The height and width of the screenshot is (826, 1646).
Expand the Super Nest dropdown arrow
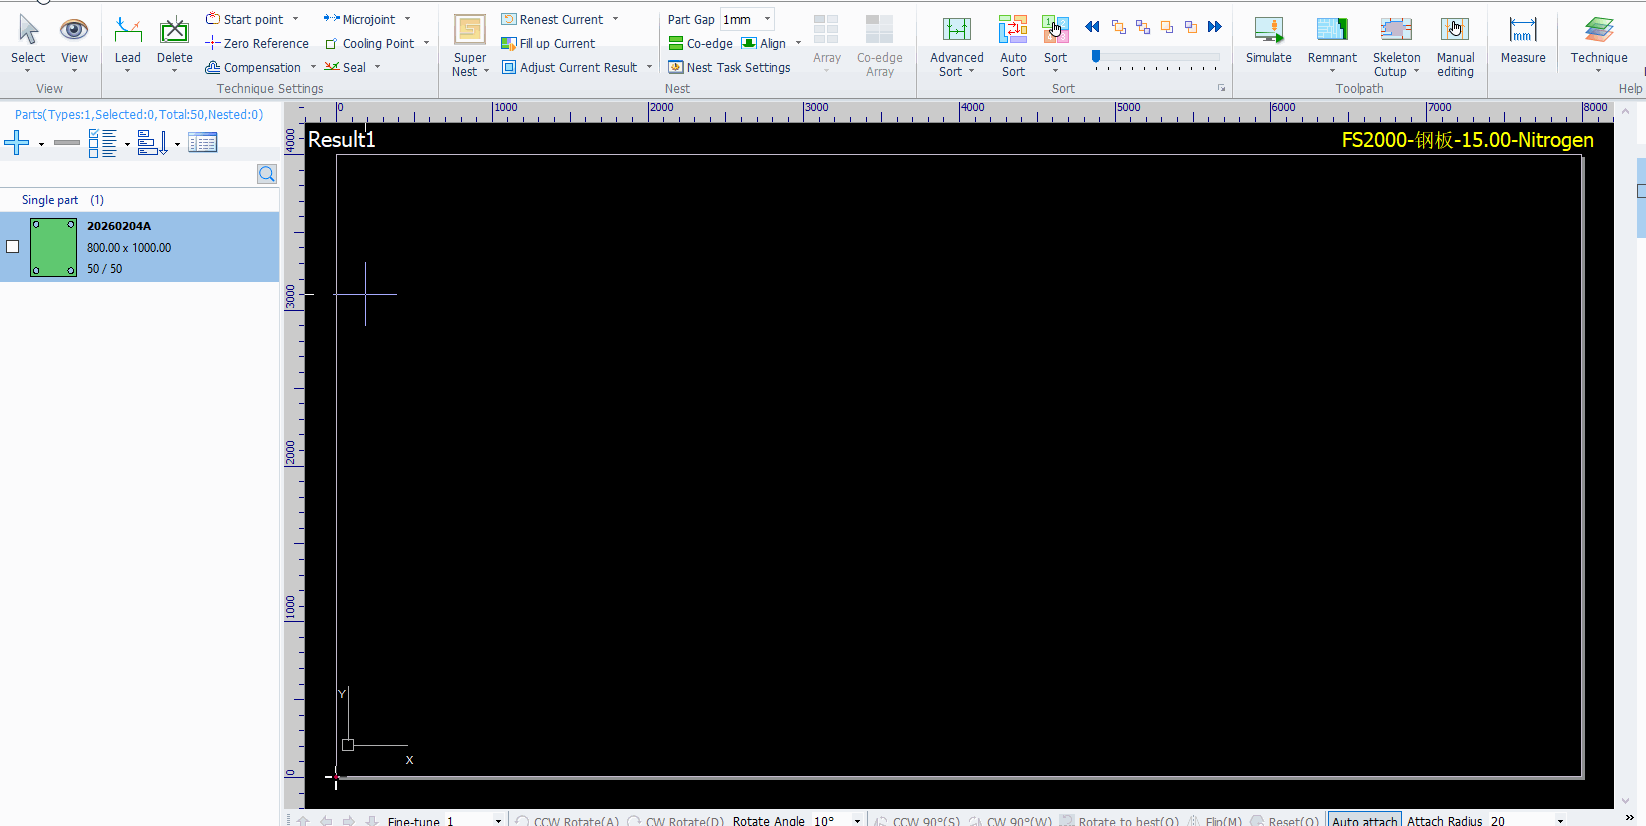(487, 72)
